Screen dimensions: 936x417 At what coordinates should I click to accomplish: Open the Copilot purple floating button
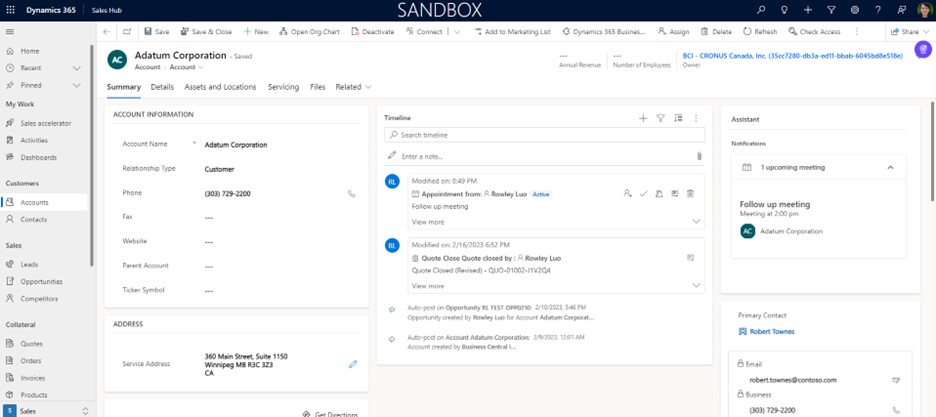point(923,50)
